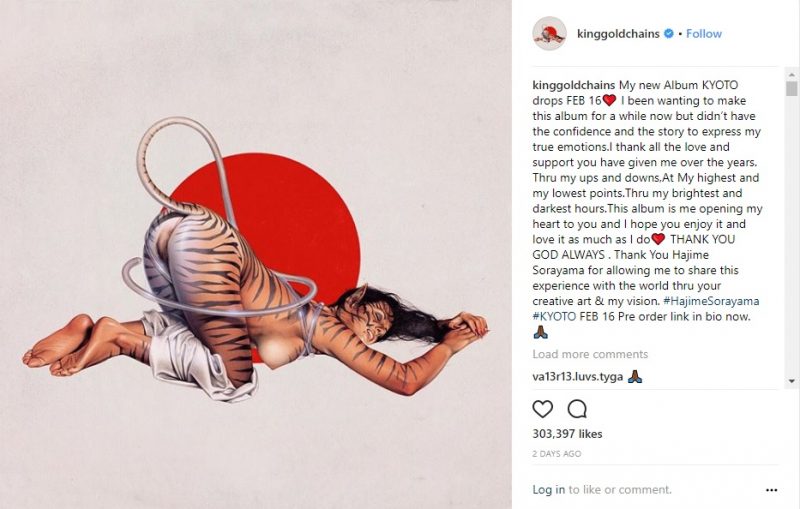Open va13r13.luvs.tyga commenter profile
Screen dimensions: 800x509
coord(578,377)
